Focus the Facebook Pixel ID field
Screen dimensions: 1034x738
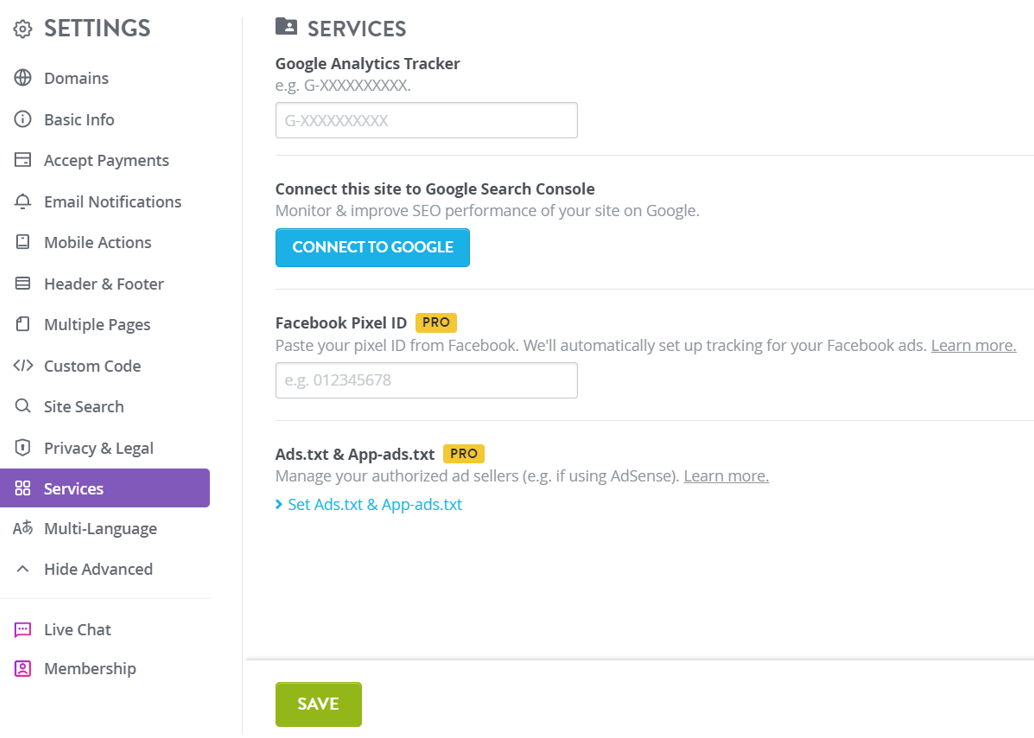(427, 381)
